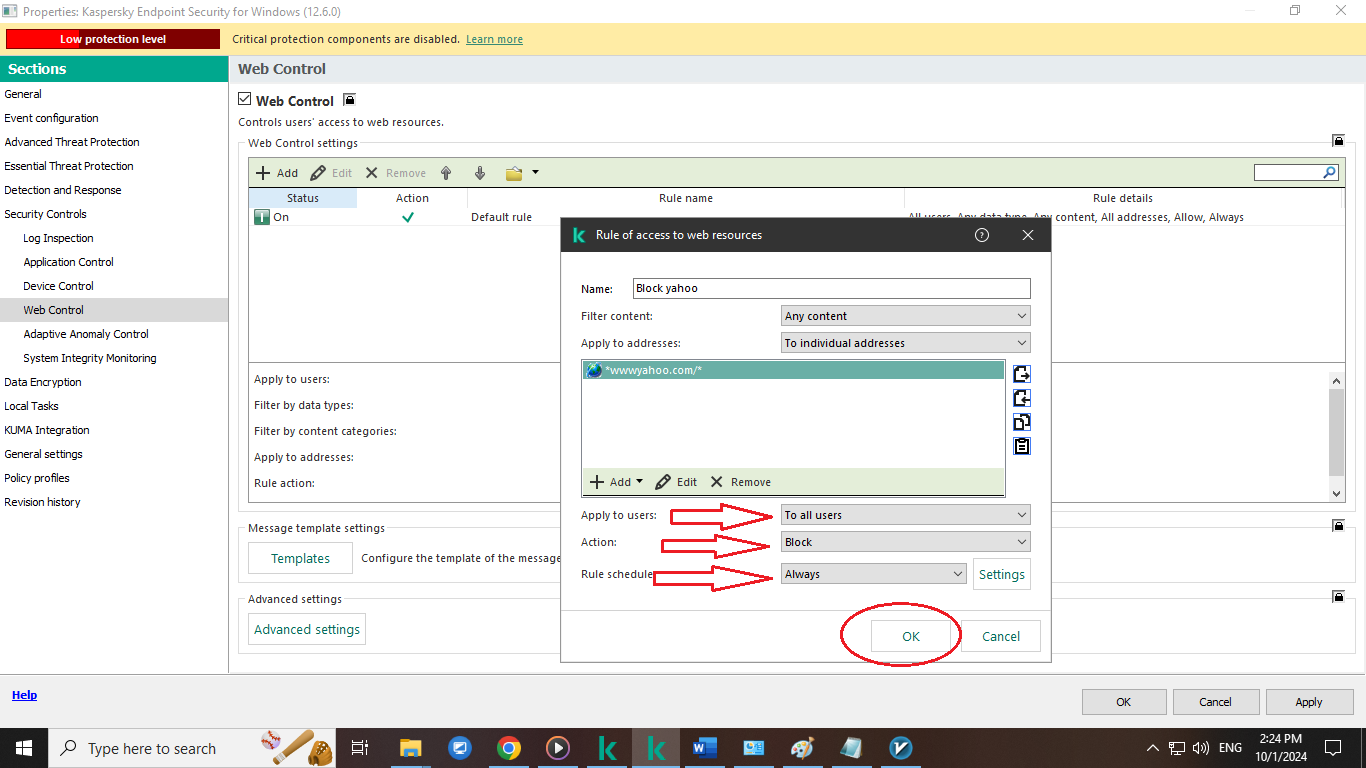Click Apply in the Properties window
1366x768 pixels.
coord(1309,702)
